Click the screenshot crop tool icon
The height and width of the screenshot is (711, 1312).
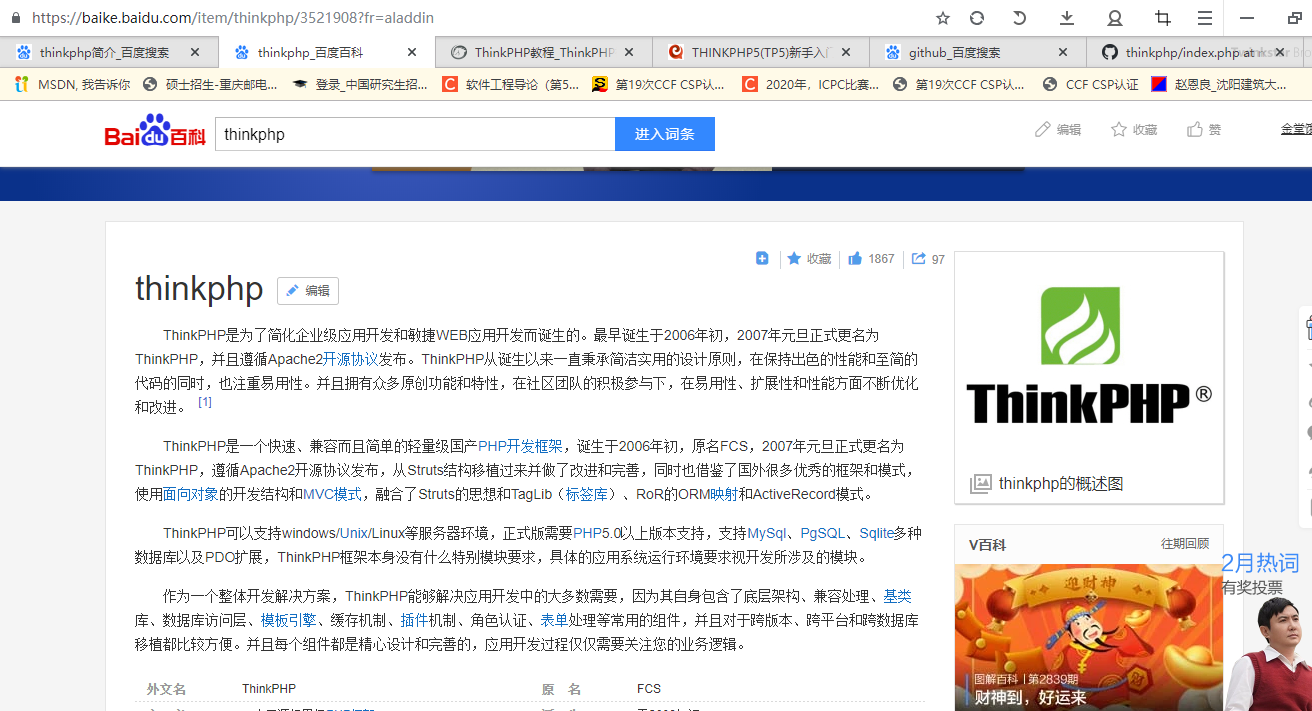1162,18
